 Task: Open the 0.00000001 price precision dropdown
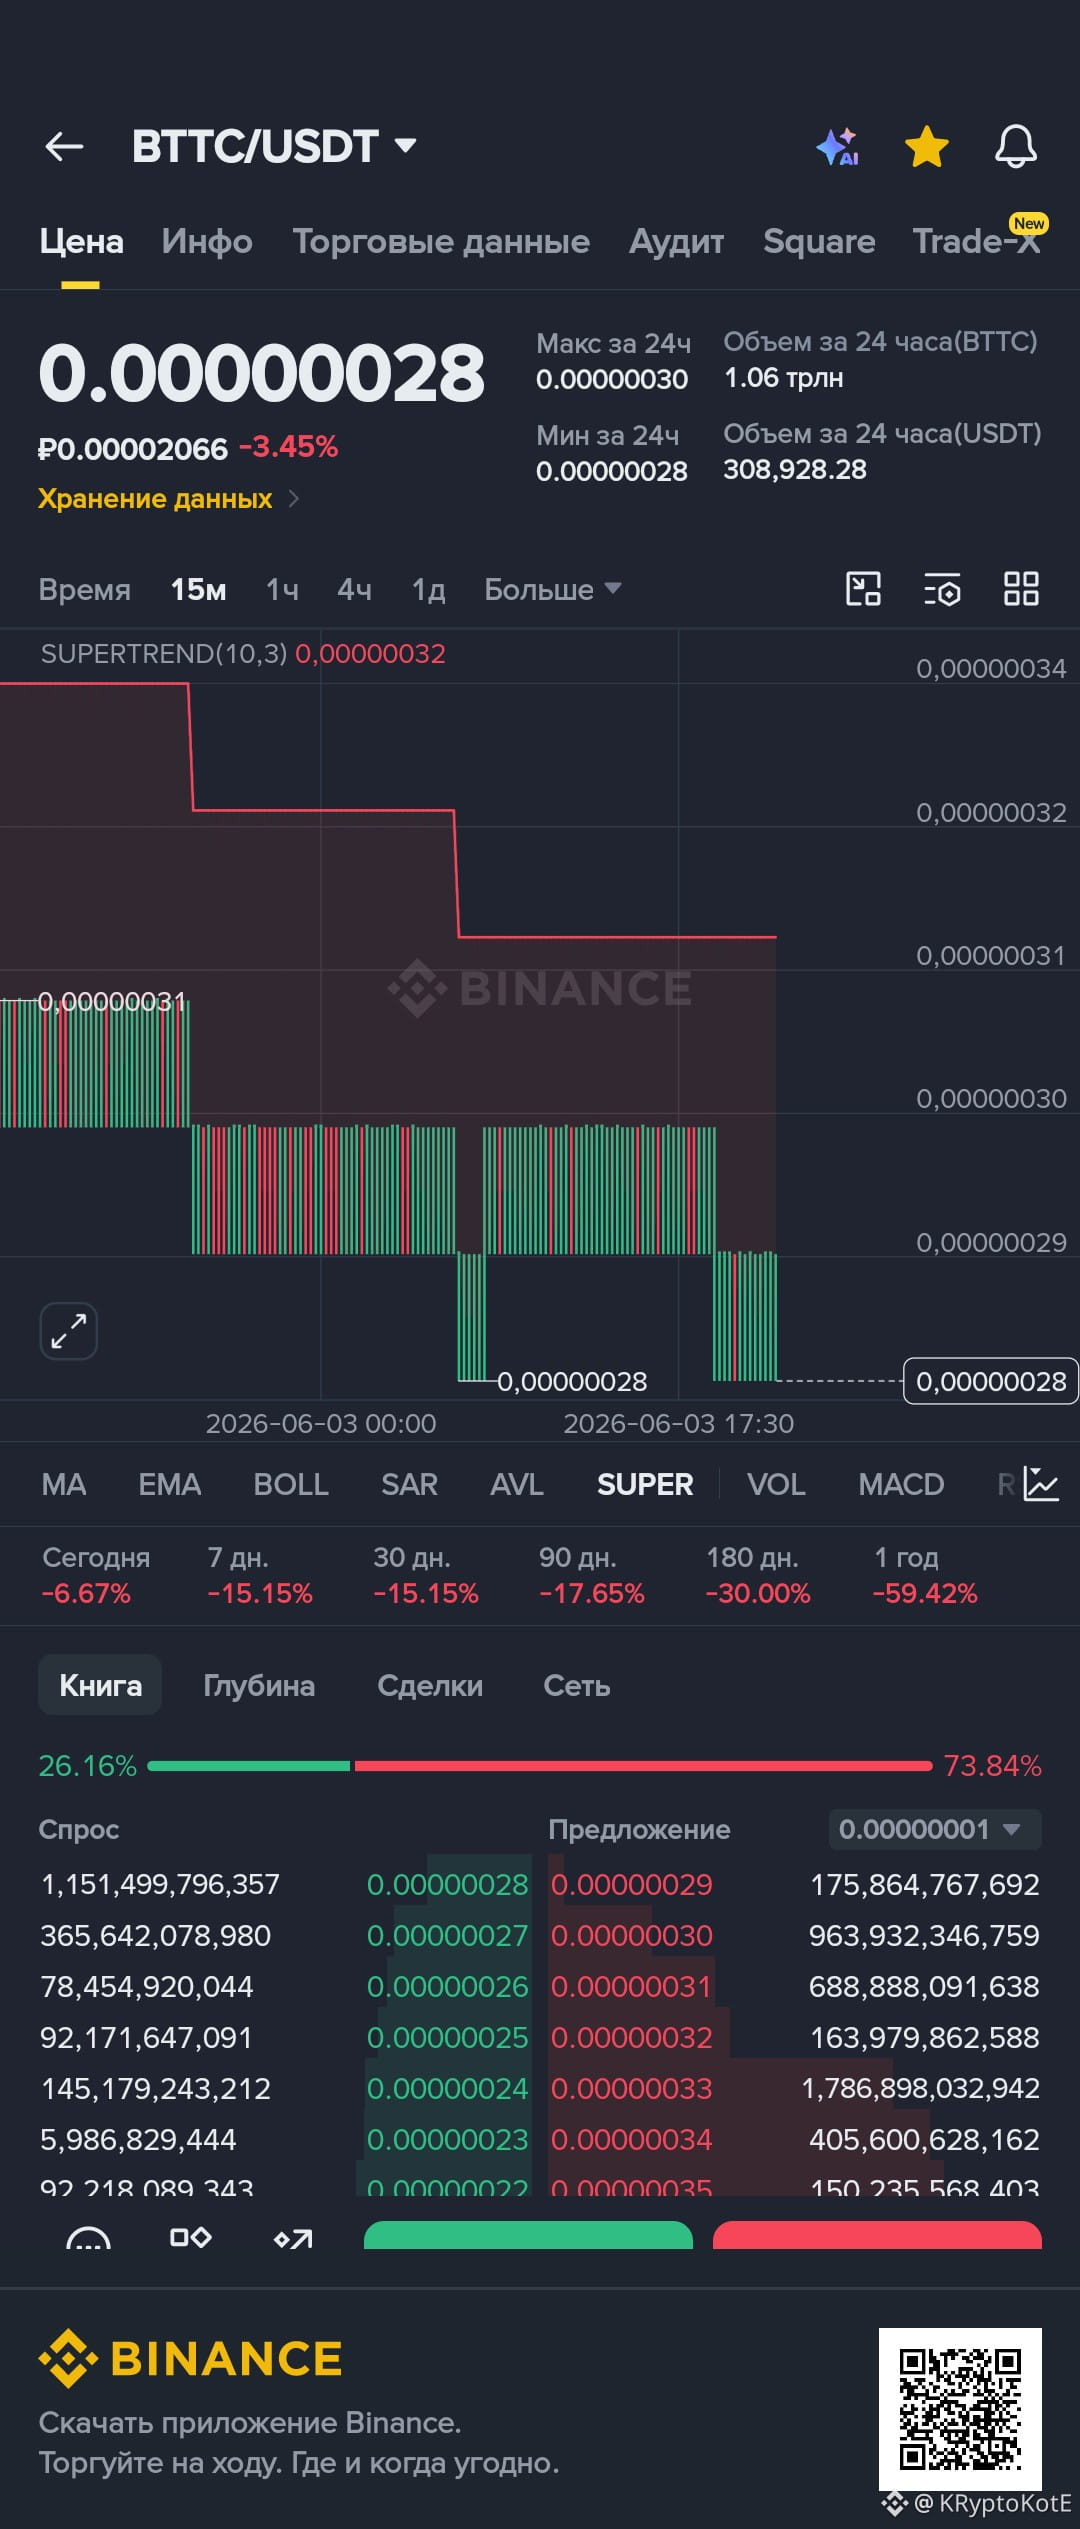pos(935,1829)
